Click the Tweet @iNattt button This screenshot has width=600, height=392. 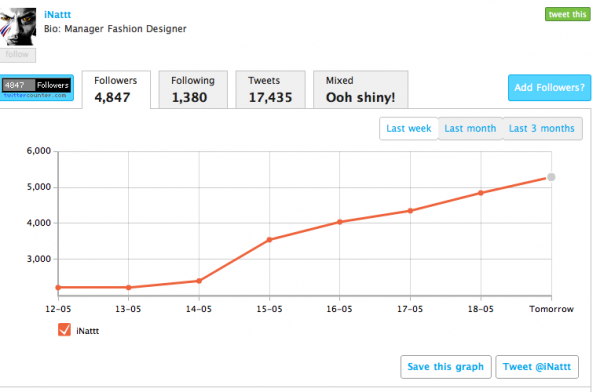(537, 367)
